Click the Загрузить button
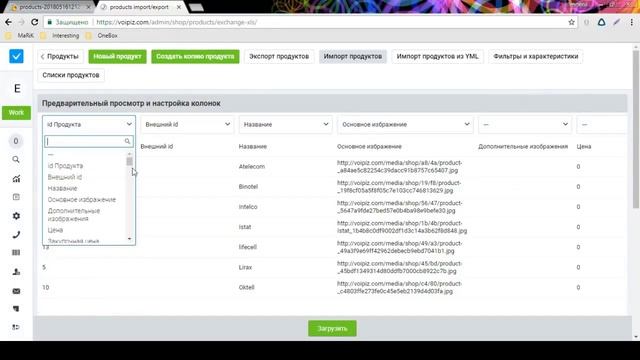640x360 pixels. tap(332, 329)
